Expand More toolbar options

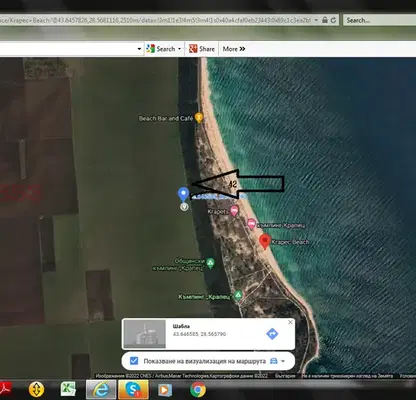click(234, 49)
